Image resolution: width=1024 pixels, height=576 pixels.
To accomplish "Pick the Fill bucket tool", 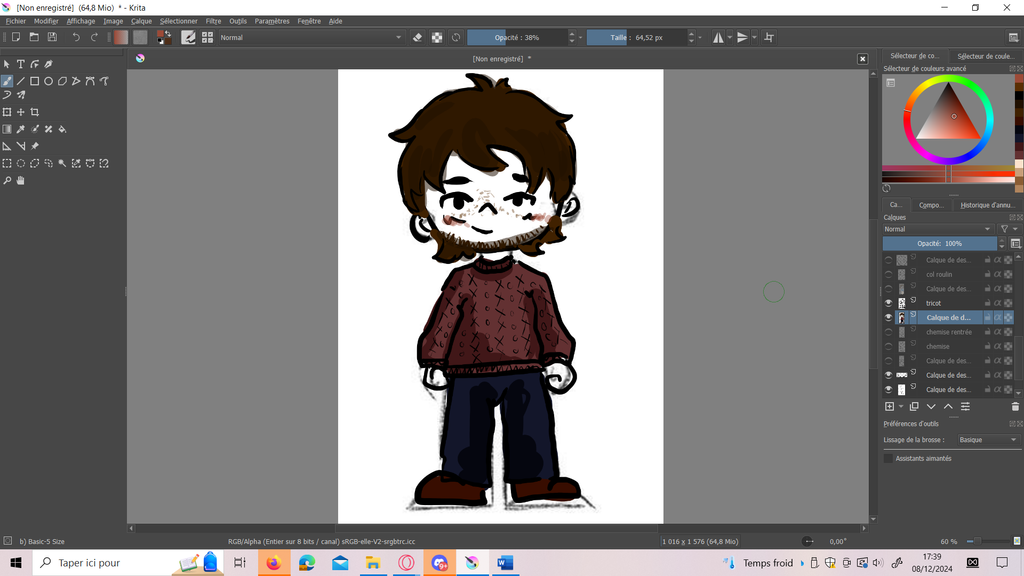I will pyautogui.click(x=62, y=129).
